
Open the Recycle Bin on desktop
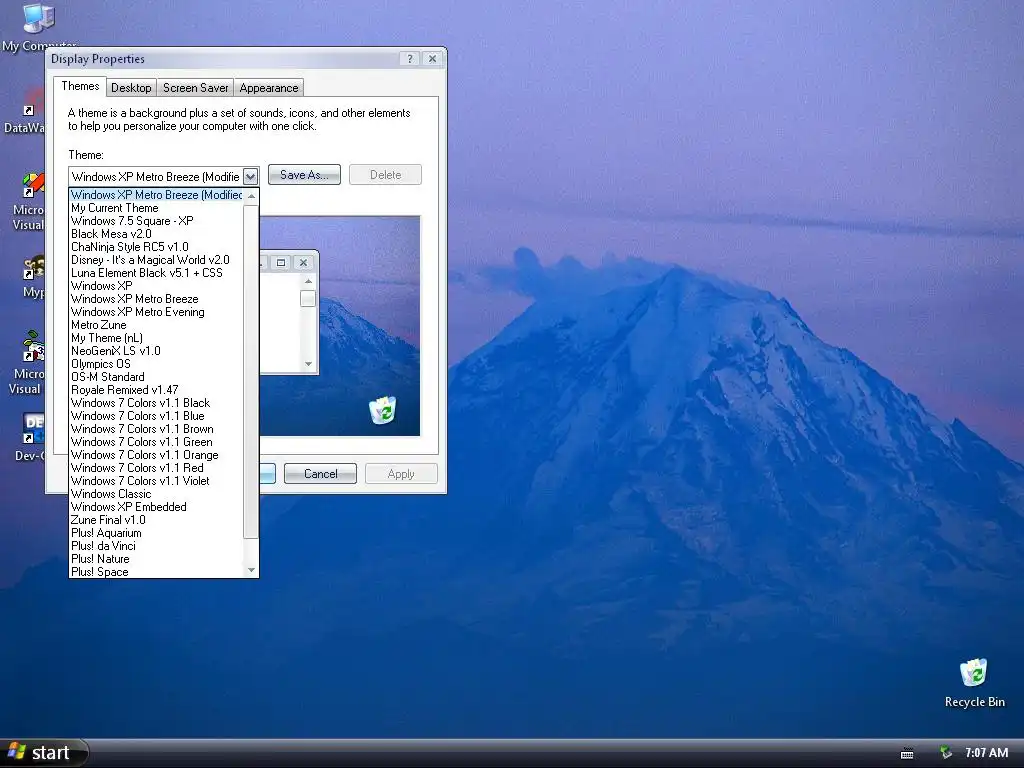[x=974, y=683]
